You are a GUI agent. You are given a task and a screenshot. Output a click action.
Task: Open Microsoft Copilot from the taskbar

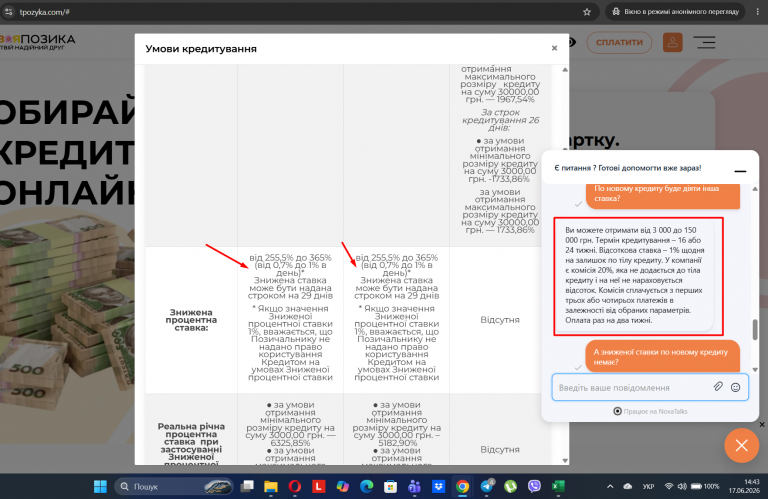342,486
